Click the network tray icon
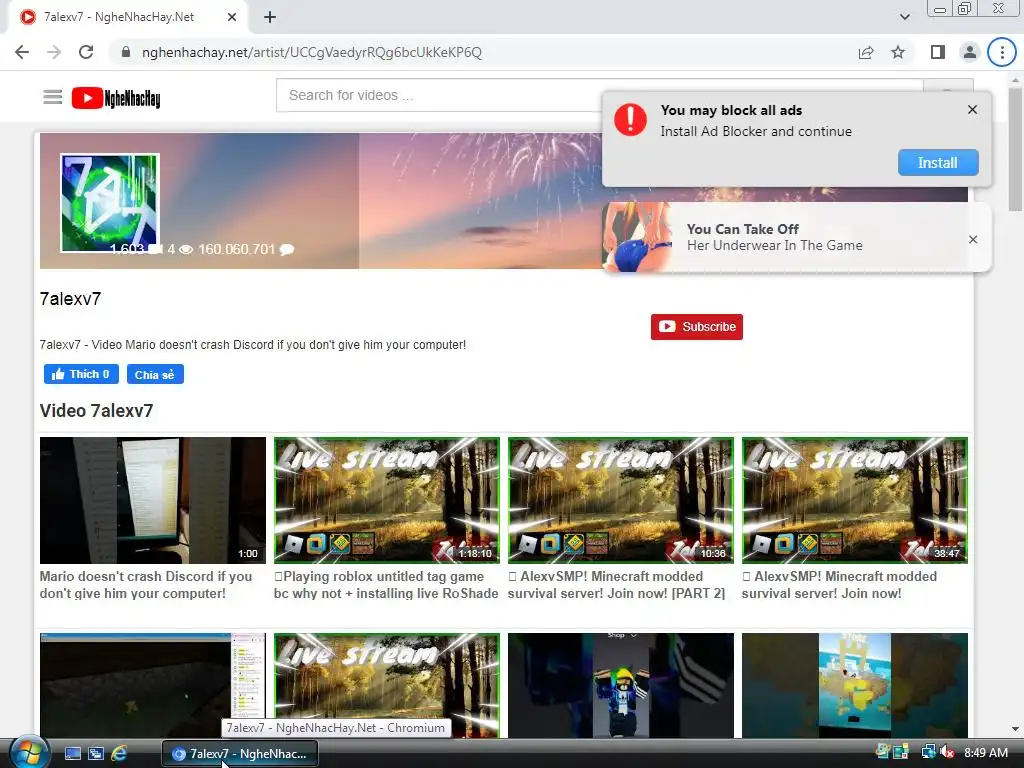 tap(928, 753)
